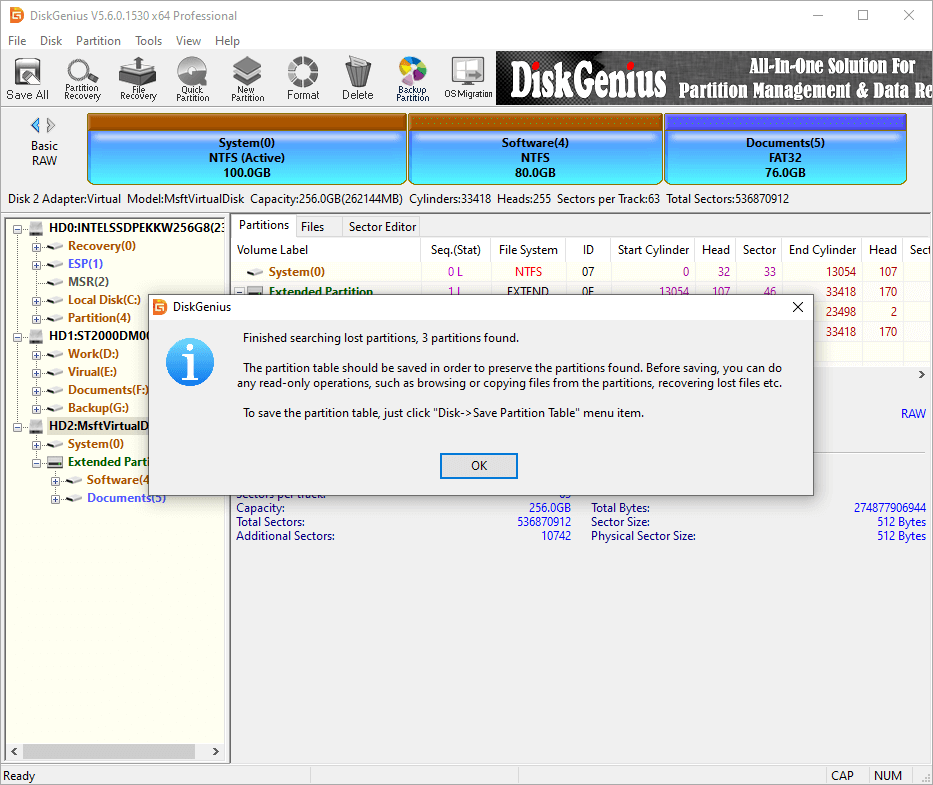
Task: Expand the Virual(E:) tree node
Action: (36, 373)
